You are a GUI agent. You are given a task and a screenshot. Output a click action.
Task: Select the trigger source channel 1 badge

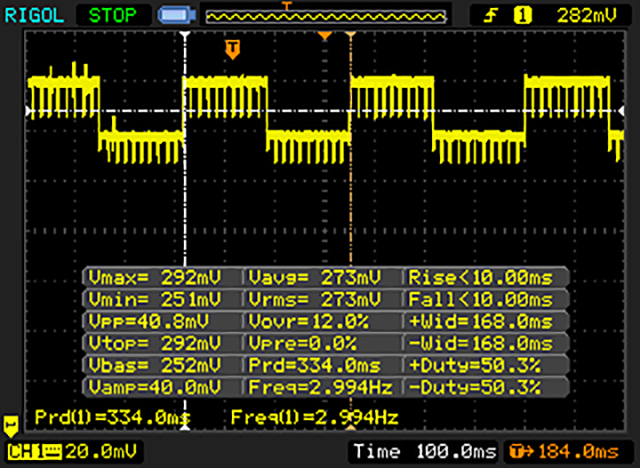[522, 16]
